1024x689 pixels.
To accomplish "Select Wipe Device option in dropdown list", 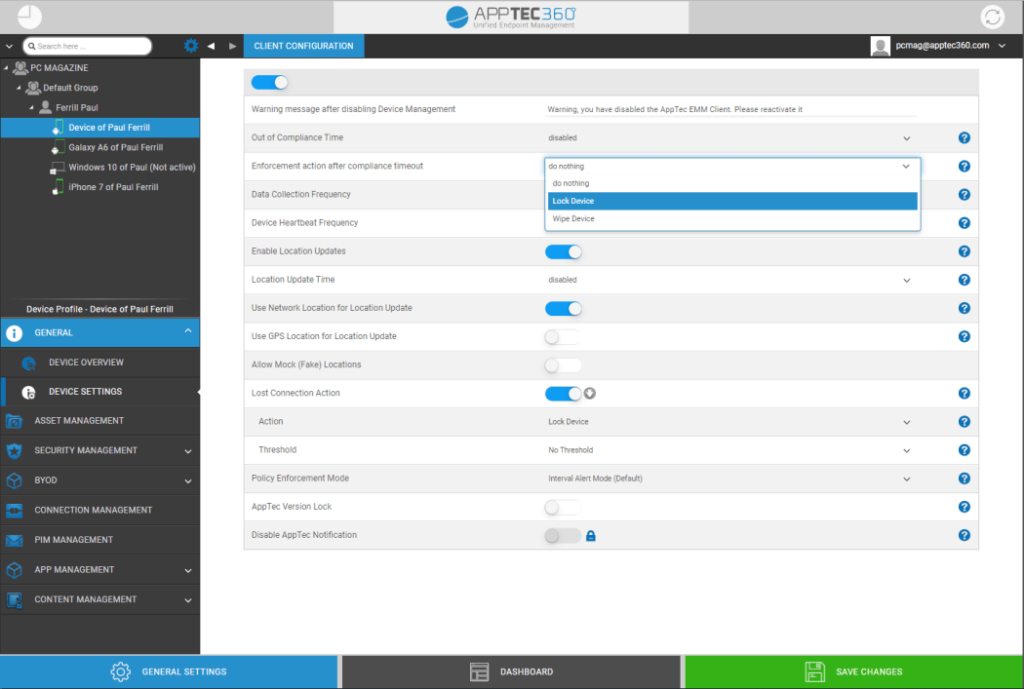I will coord(732,219).
